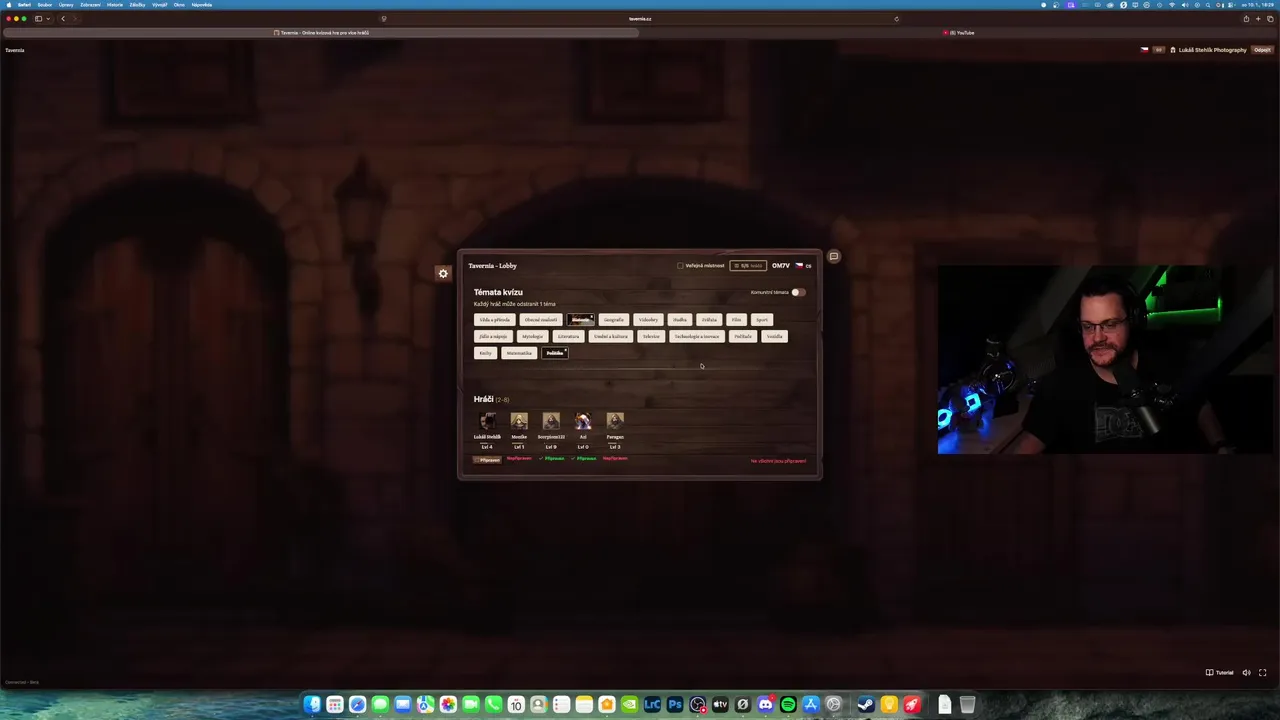Click the Tavernia logo text
This screenshot has width=1280, height=720.
pyautogui.click(x=15, y=50)
